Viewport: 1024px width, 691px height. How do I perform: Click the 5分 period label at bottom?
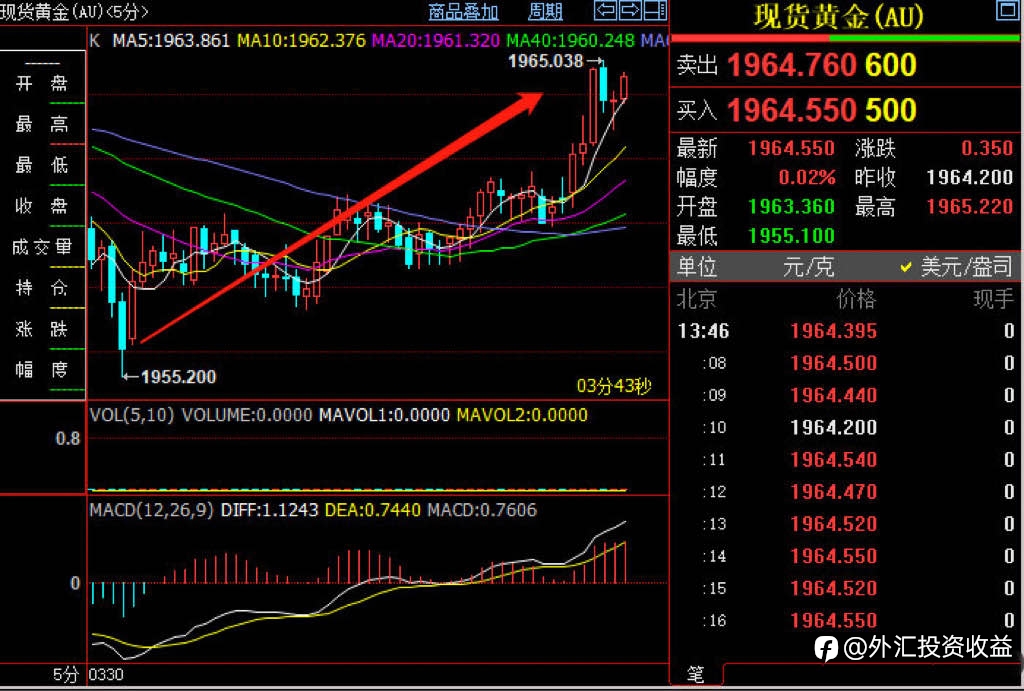pos(66,675)
